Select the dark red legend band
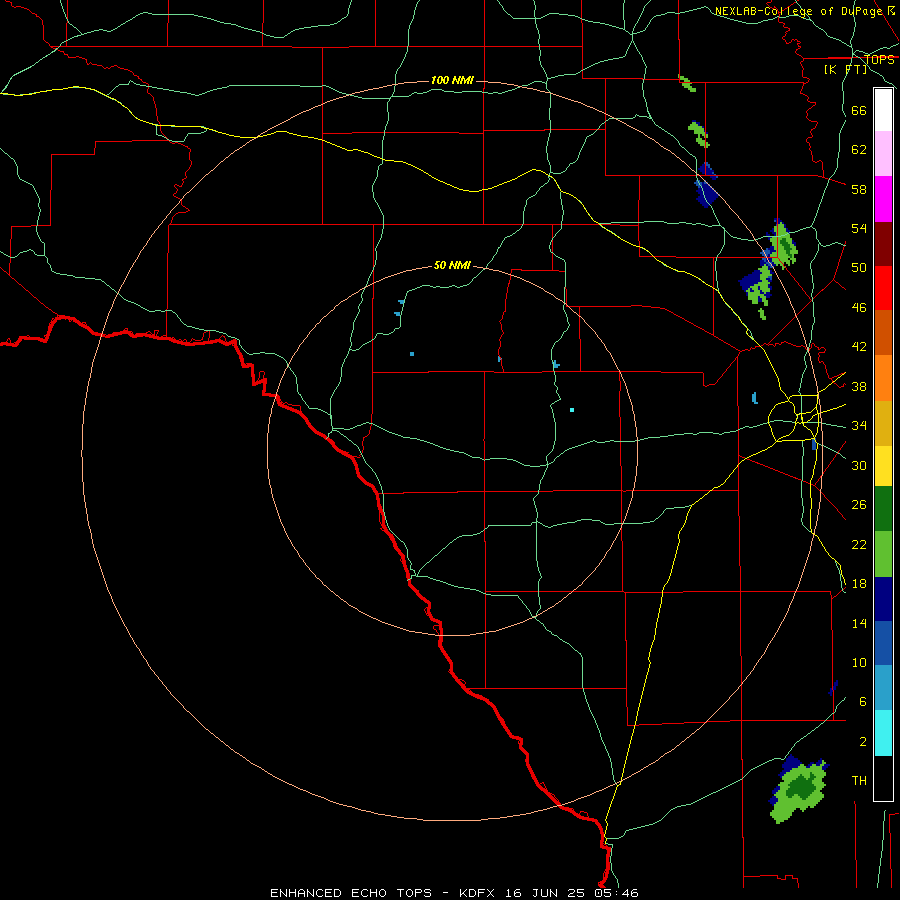900x900 pixels. pos(883,244)
